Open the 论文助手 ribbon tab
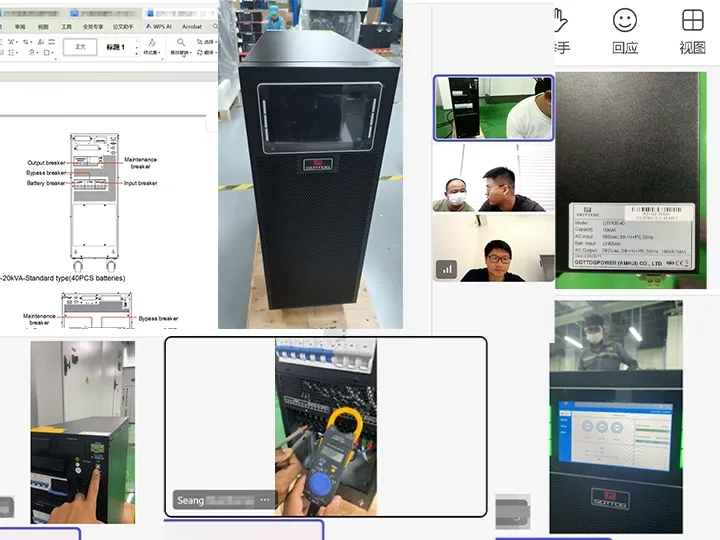This screenshot has width=720, height=540. (123, 27)
